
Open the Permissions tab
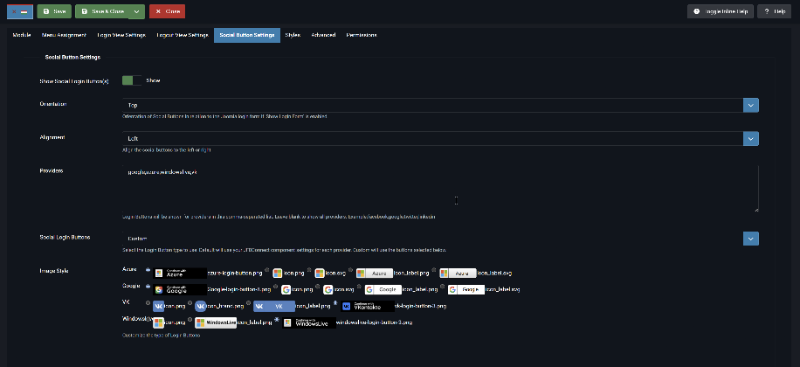(x=361, y=35)
